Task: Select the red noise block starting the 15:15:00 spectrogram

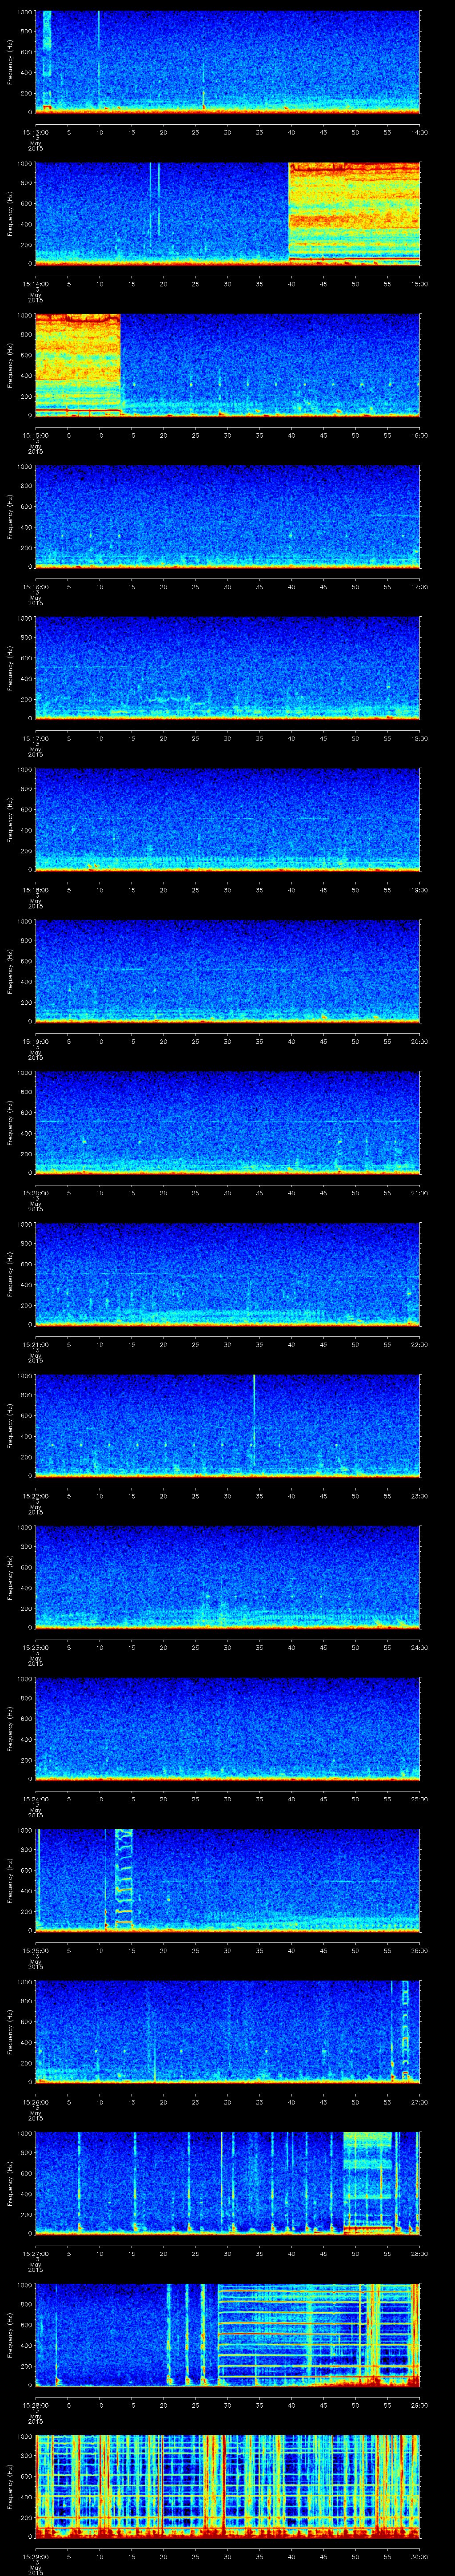Action: click(x=78, y=364)
